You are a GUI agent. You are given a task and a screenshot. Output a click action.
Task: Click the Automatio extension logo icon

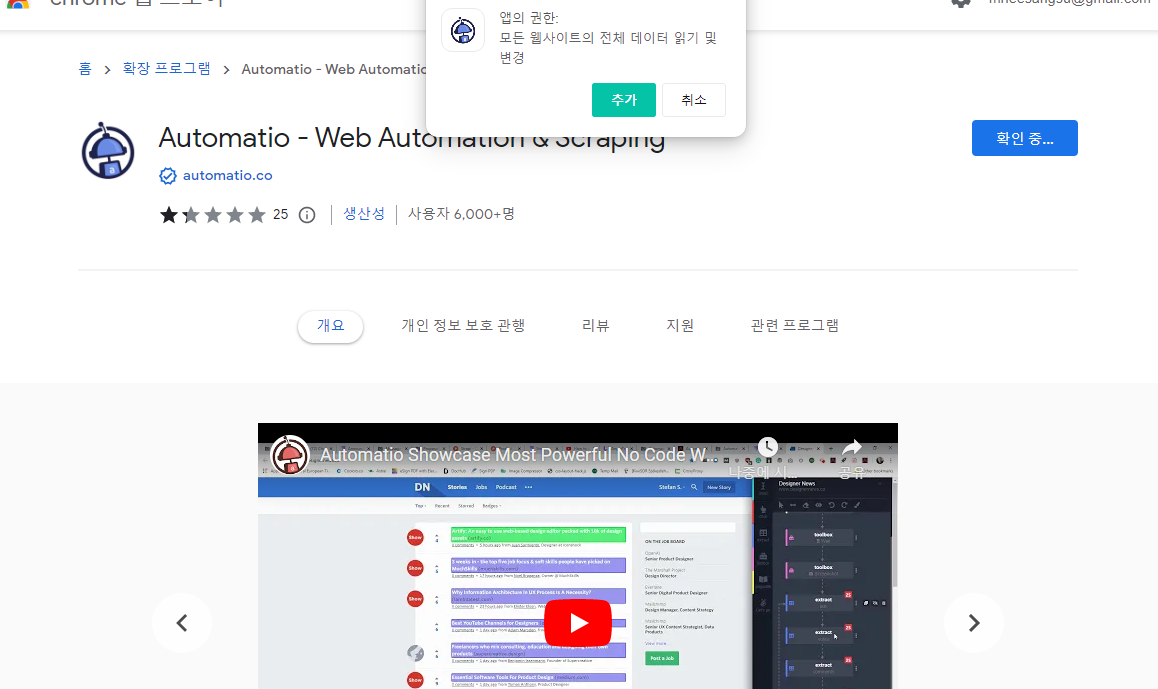click(x=108, y=151)
